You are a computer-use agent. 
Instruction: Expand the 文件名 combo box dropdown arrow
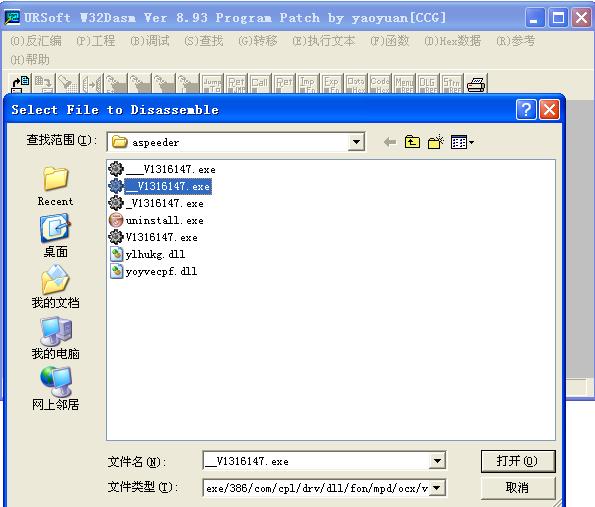437,461
